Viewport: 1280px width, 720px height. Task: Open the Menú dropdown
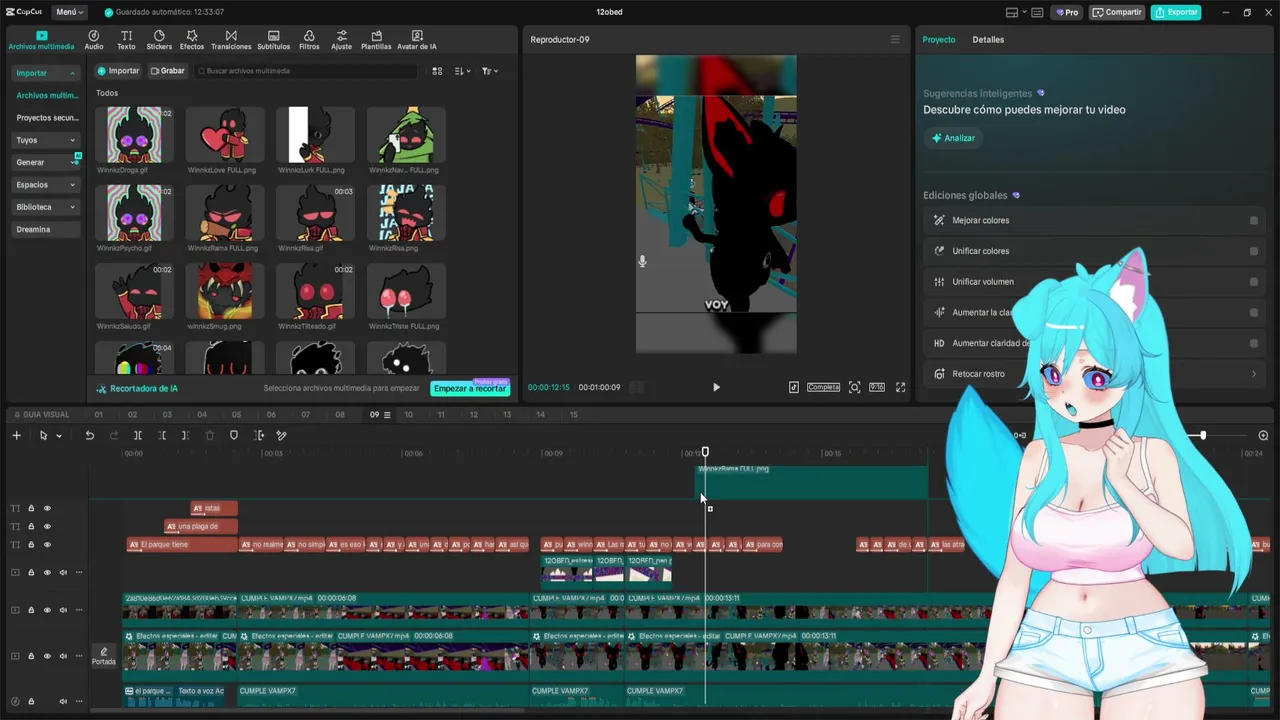point(69,12)
